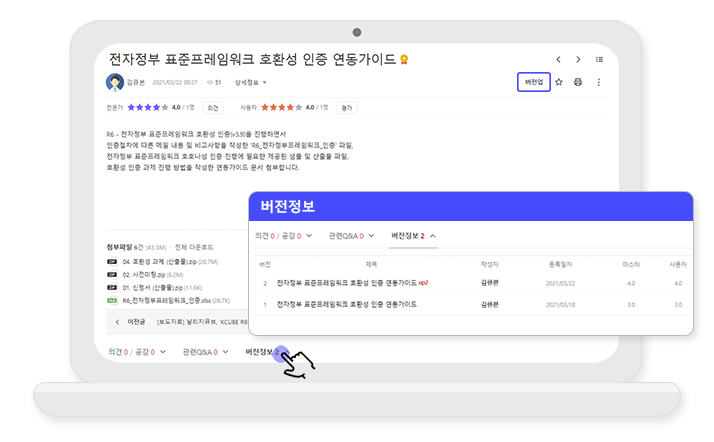Go to previous post with left arrow

pyautogui.click(x=559, y=60)
